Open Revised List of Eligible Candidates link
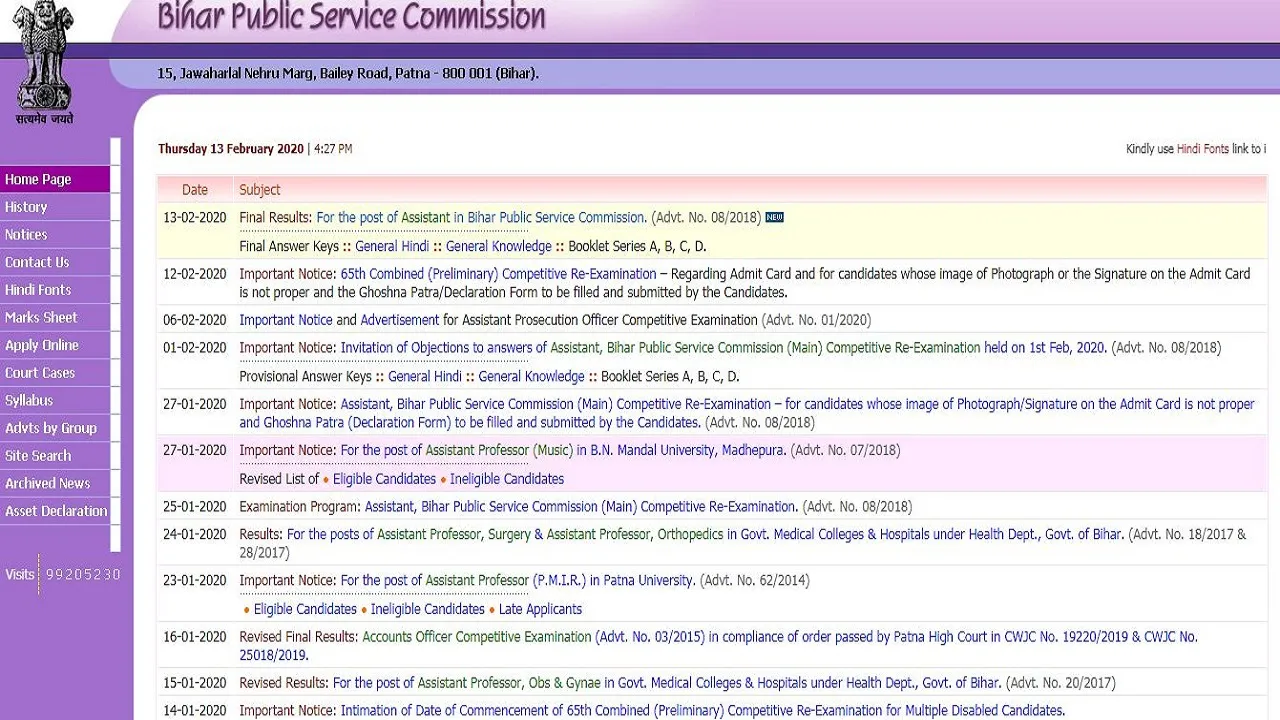Viewport: 1280px width, 720px height. click(384, 479)
